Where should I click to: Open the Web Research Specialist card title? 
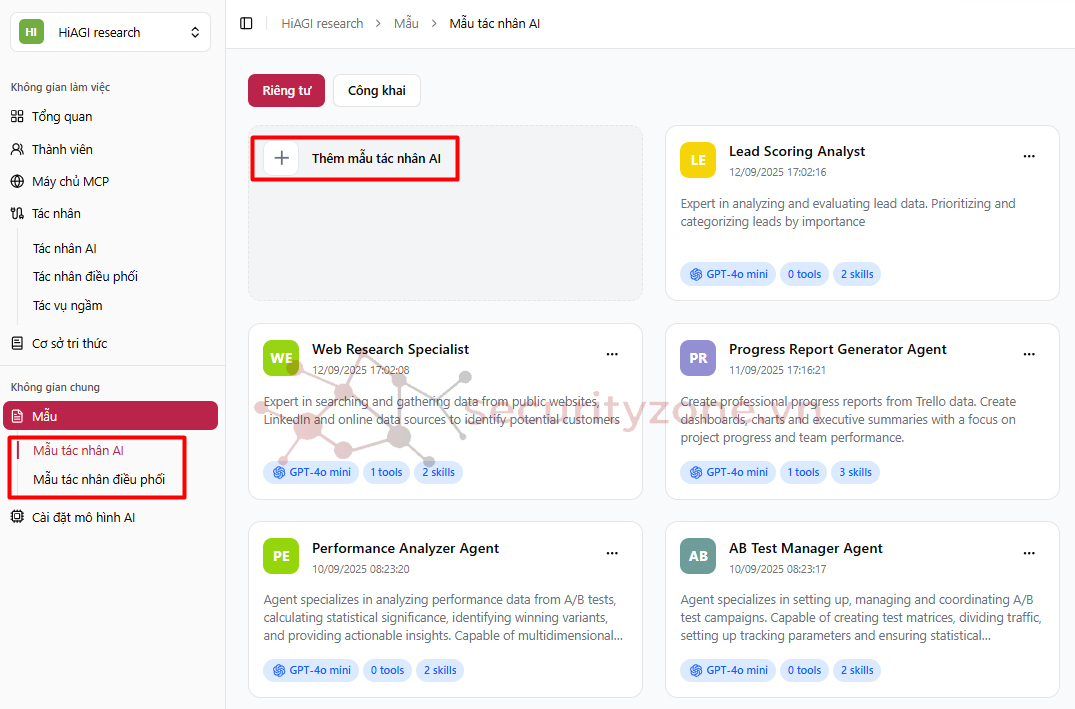pyautogui.click(x=390, y=349)
